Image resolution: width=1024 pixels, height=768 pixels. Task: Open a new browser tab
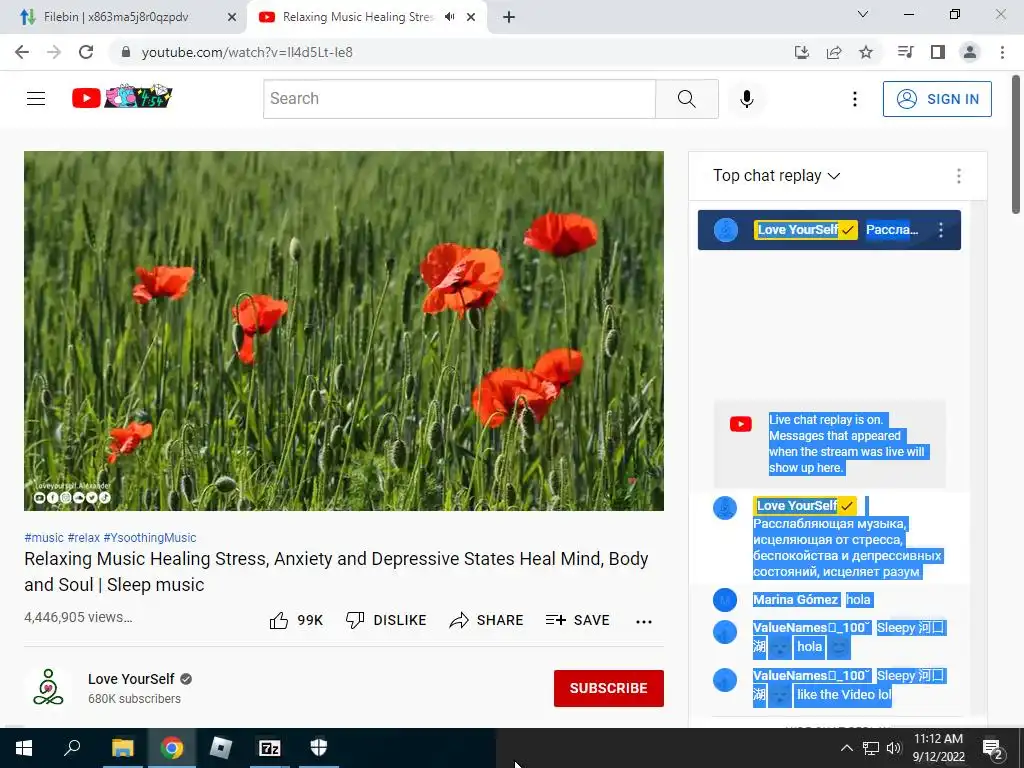point(509,17)
